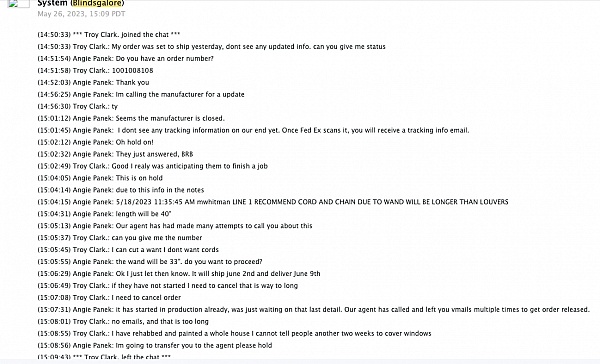Screen dimensions: 600x364
Task: Click the 'transfer you to the agent' message
Action: tap(155, 345)
